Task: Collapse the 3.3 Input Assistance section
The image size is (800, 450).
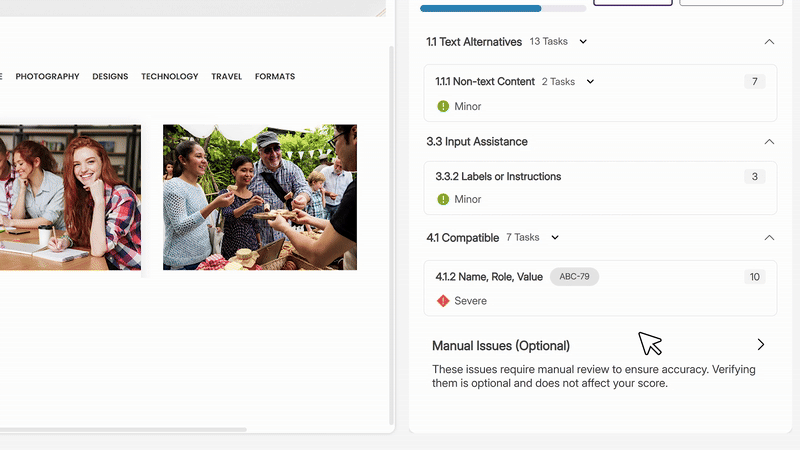Action: click(x=769, y=142)
